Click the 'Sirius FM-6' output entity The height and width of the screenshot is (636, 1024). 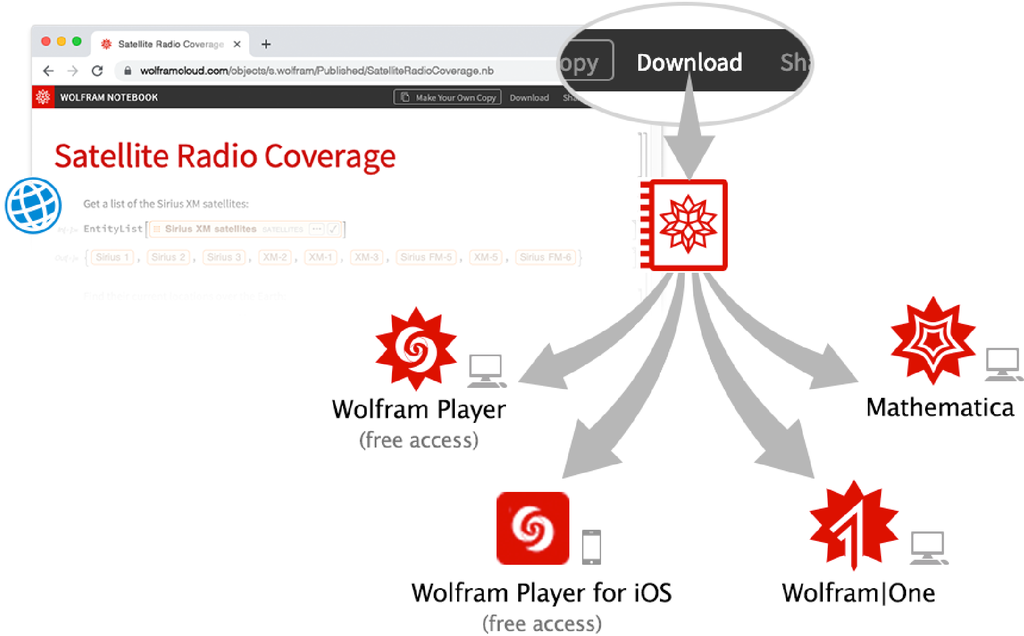[x=546, y=257]
